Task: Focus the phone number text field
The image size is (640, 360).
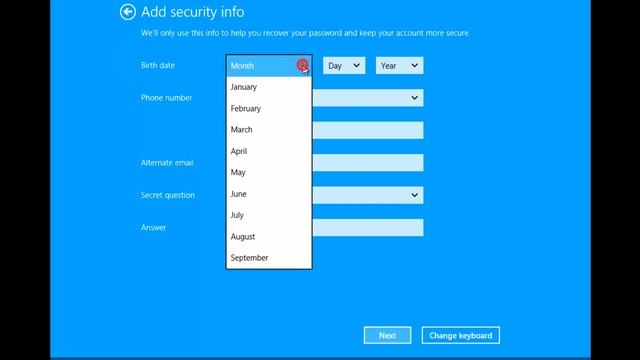Action: (x=368, y=130)
